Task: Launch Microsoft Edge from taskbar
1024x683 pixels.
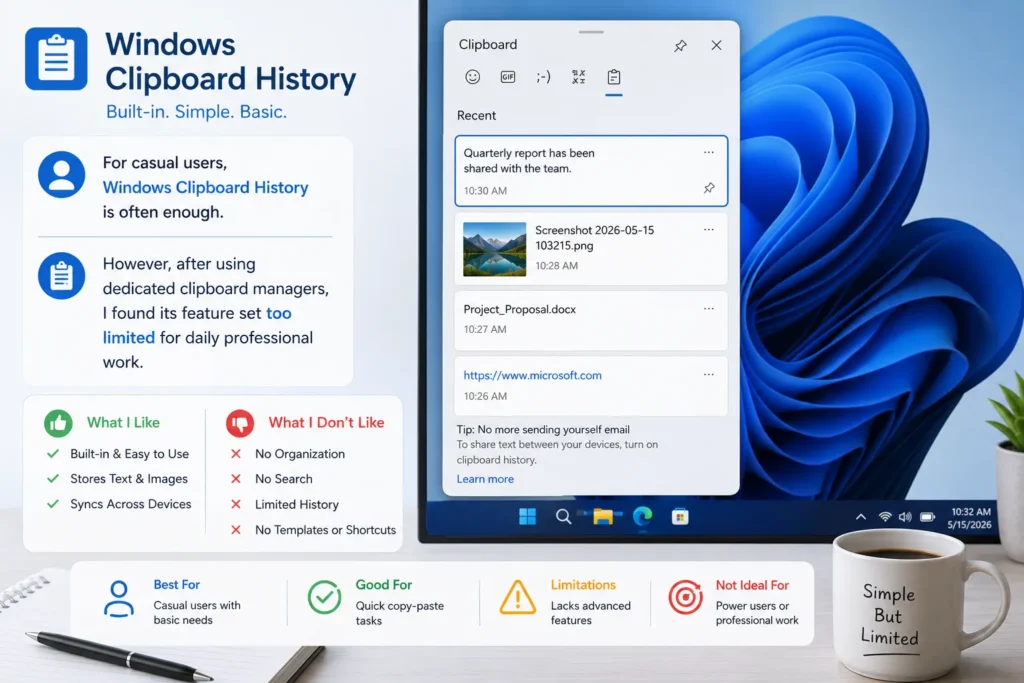Action: 643,516
